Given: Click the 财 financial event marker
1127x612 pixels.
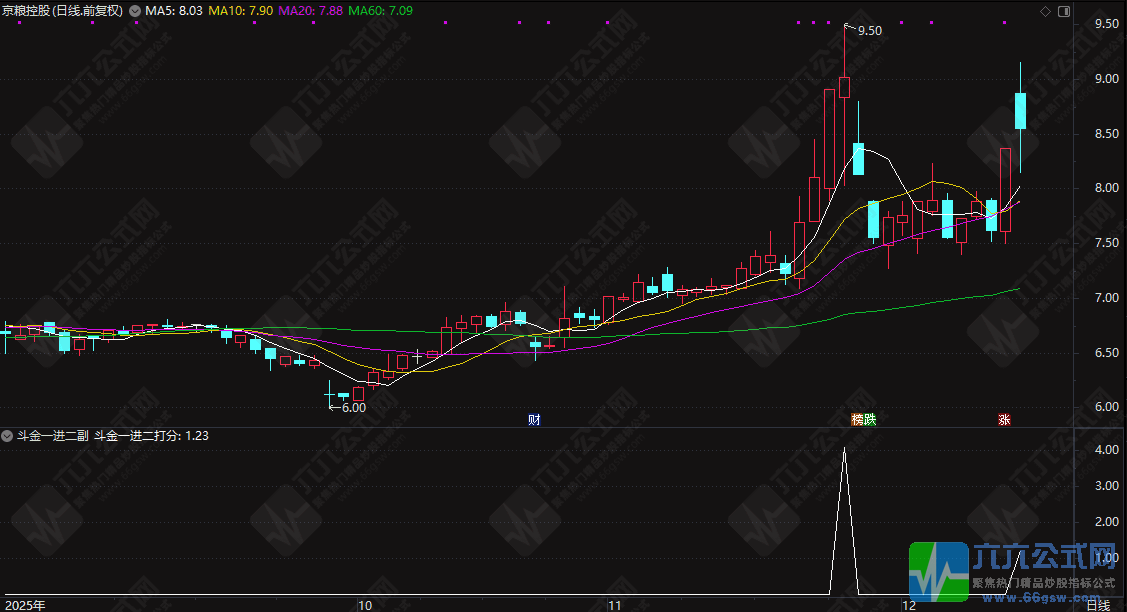Looking at the screenshot, I should pyautogui.click(x=534, y=420).
